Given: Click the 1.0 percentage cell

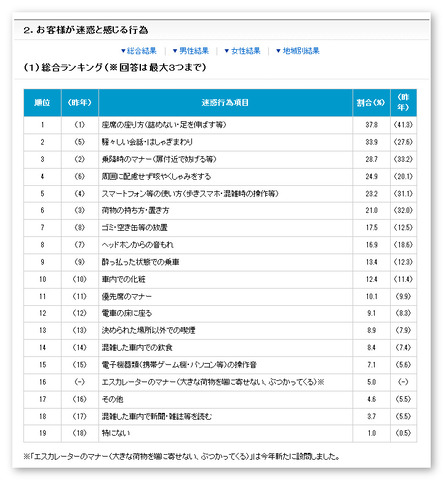Looking at the screenshot, I should pyautogui.click(x=371, y=433).
